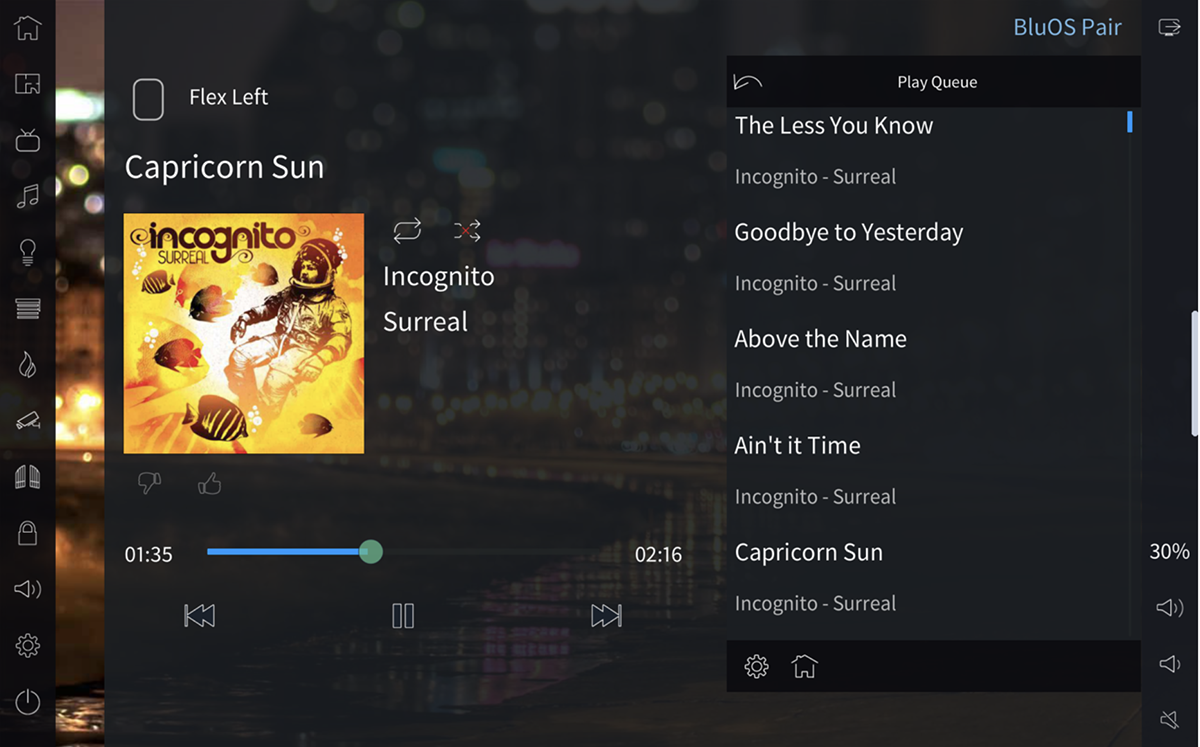Image resolution: width=1200 pixels, height=747 pixels.
Task: Click the Incognito artist name beside artwork
Action: 439,276
